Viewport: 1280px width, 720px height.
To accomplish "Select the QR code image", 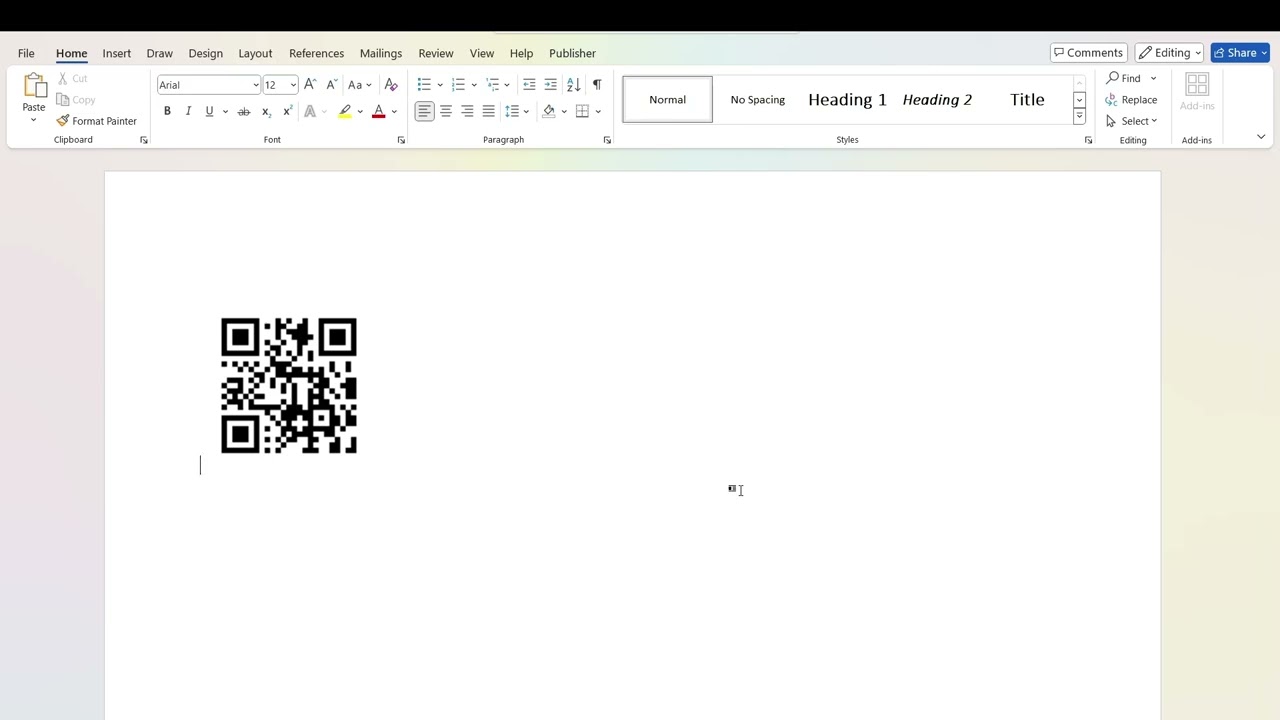I will [x=288, y=386].
